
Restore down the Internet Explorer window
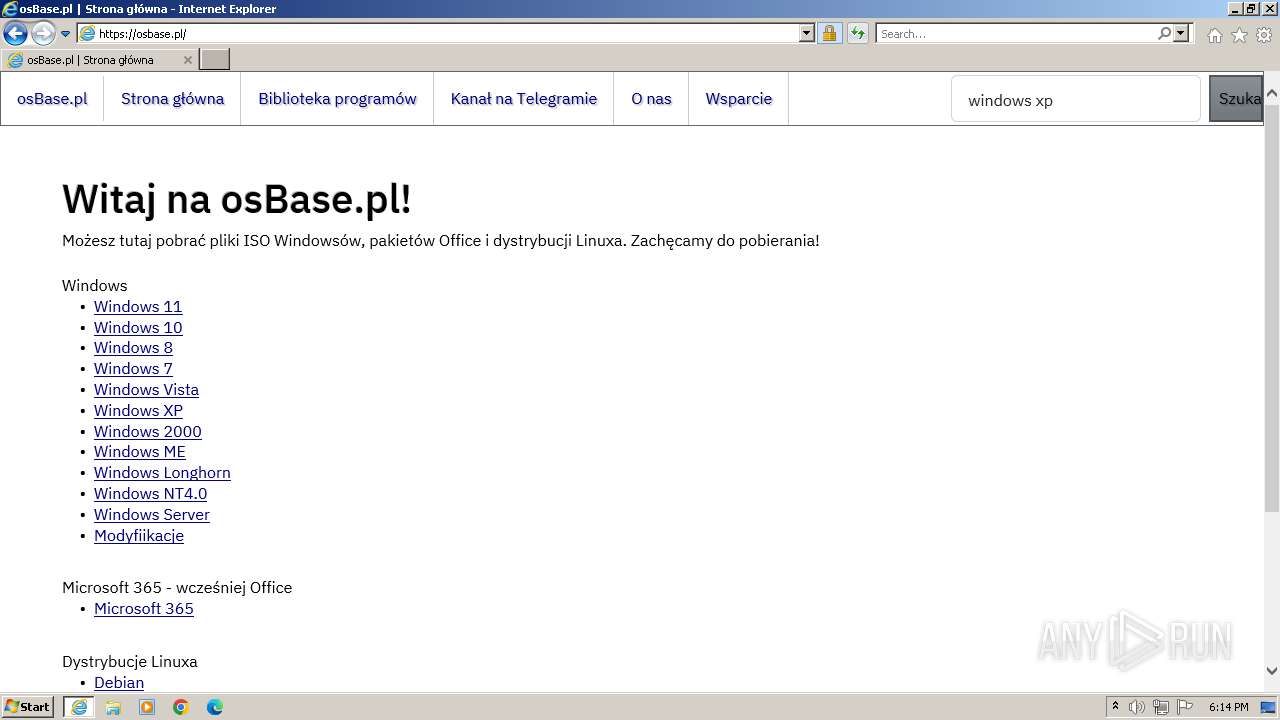pos(1251,9)
